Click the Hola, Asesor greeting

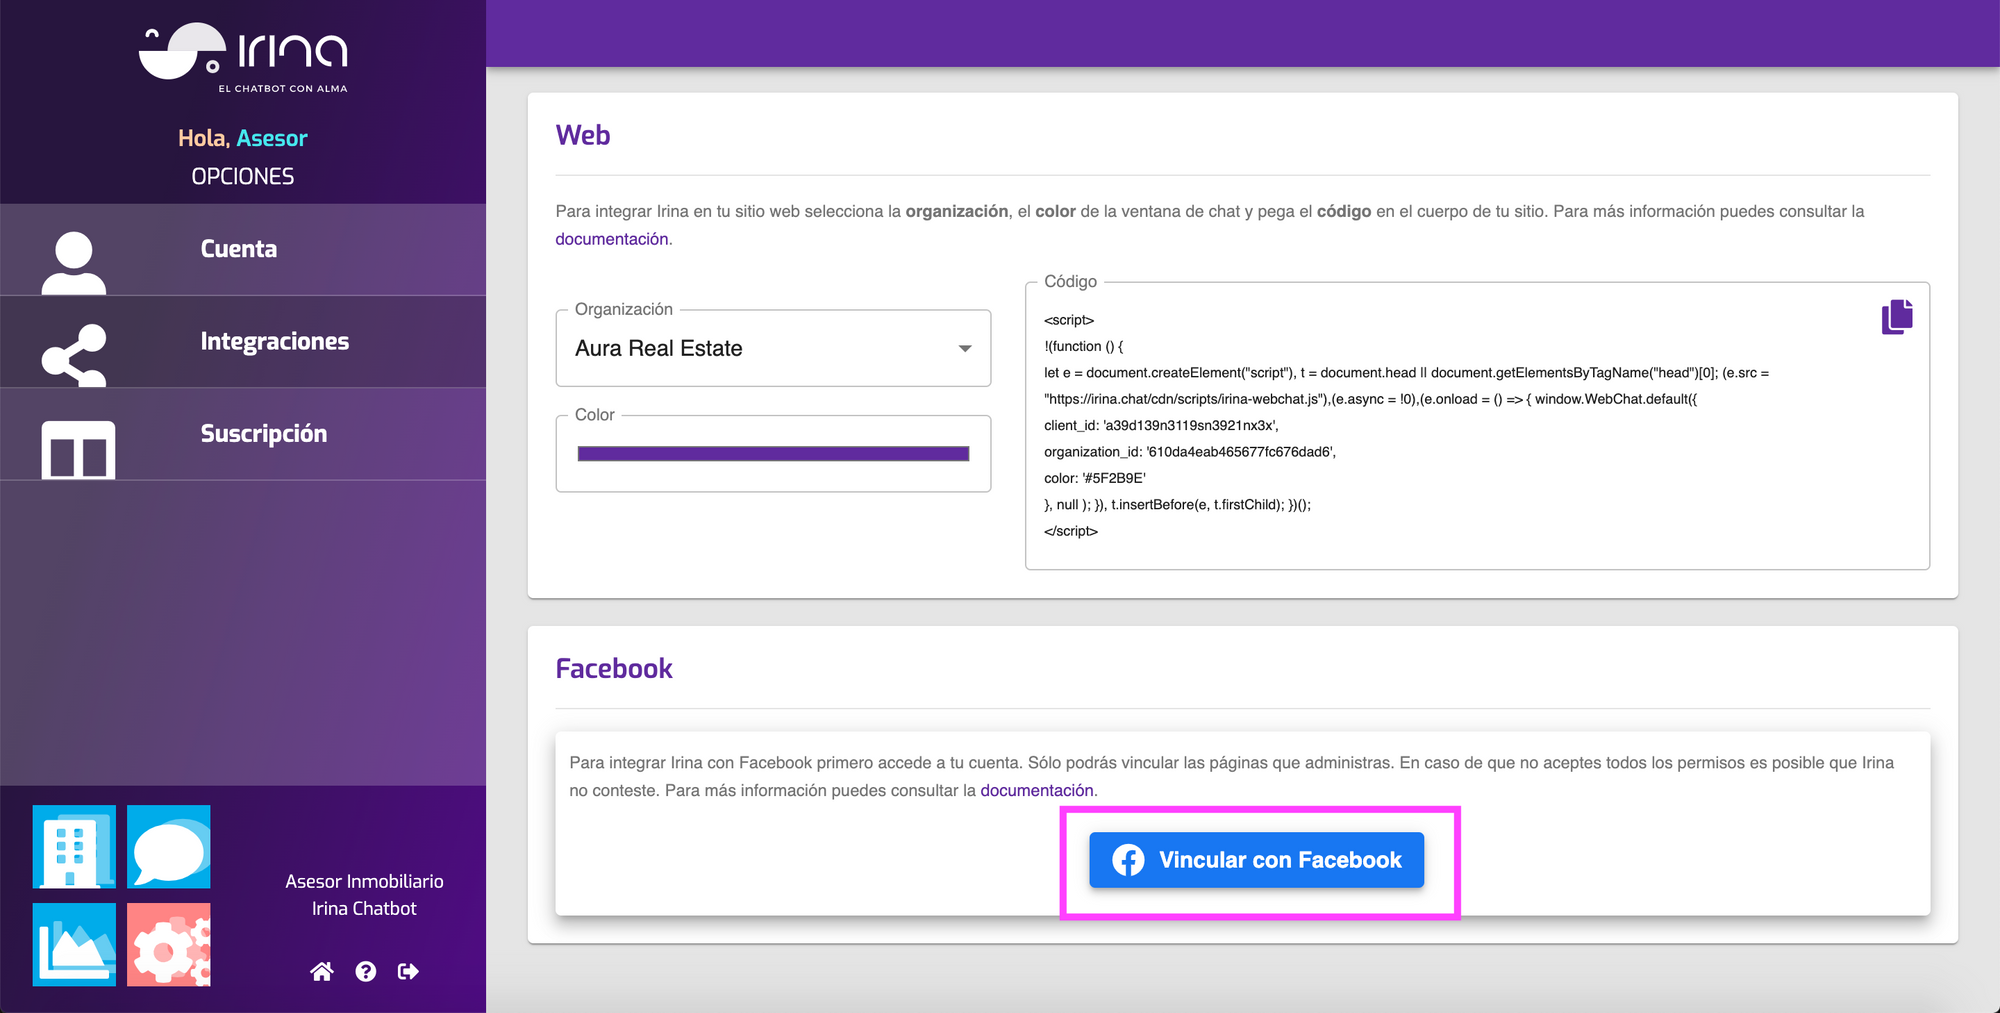(x=243, y=138)
